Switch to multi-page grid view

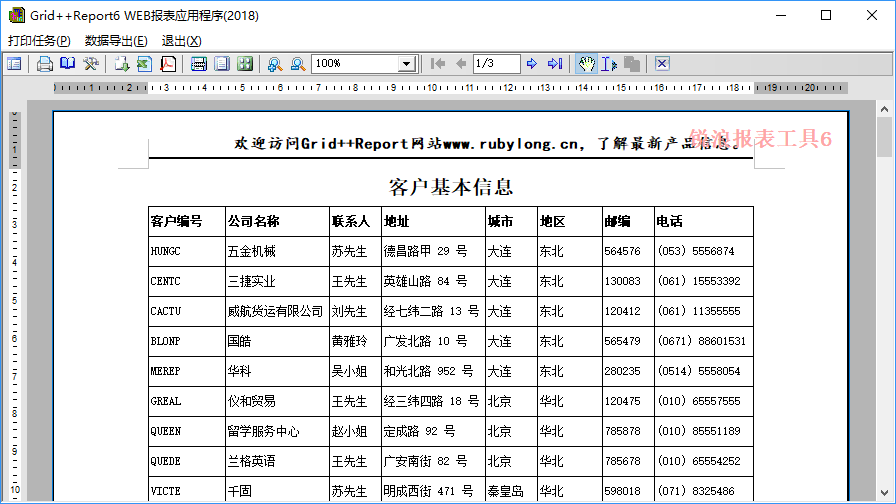(x=245, y=64)
